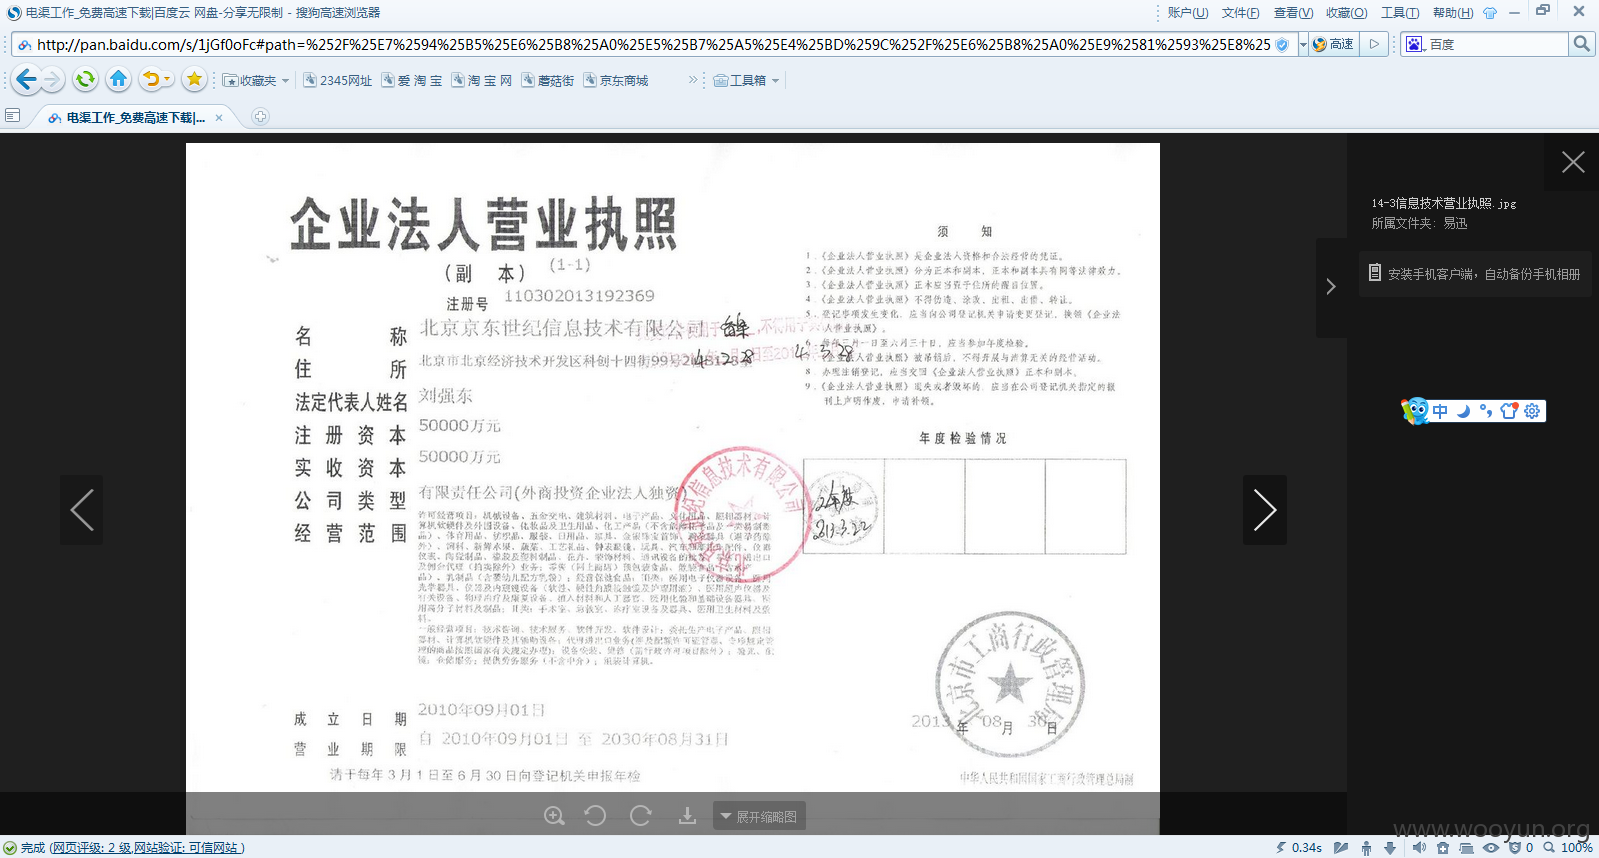Open the 淘宝网 bookmark
Viewport: 1599px width, 858px height.
pos(481,80)
